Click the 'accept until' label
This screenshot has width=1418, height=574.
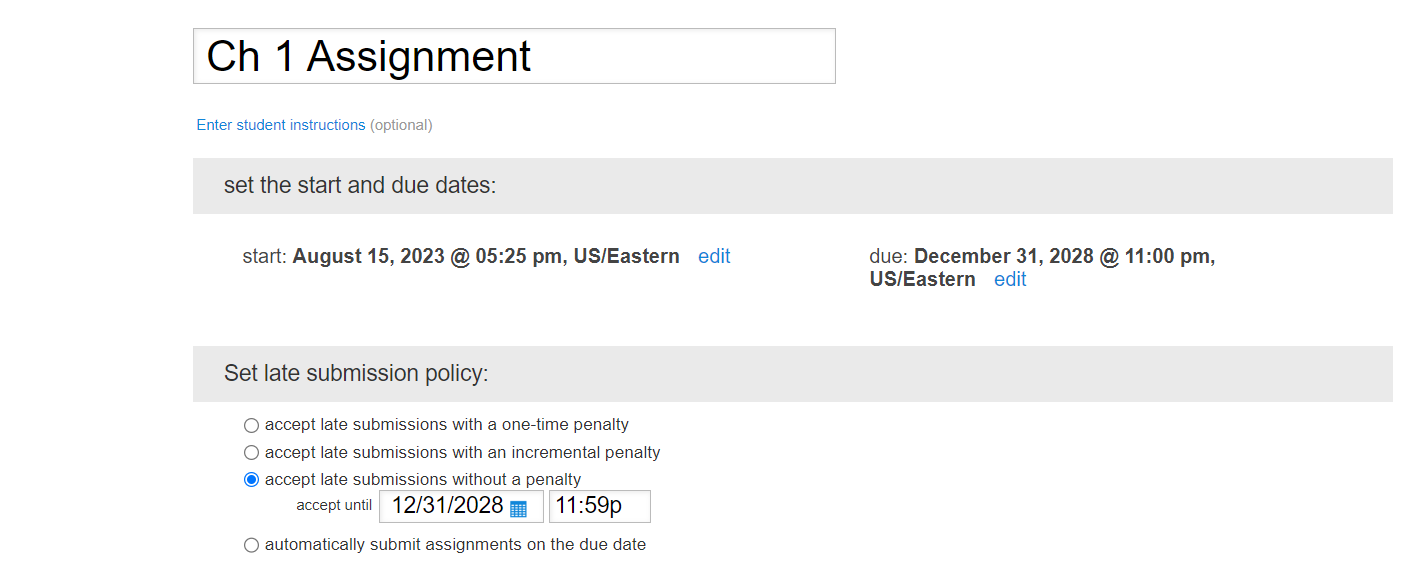click(334, 505)
